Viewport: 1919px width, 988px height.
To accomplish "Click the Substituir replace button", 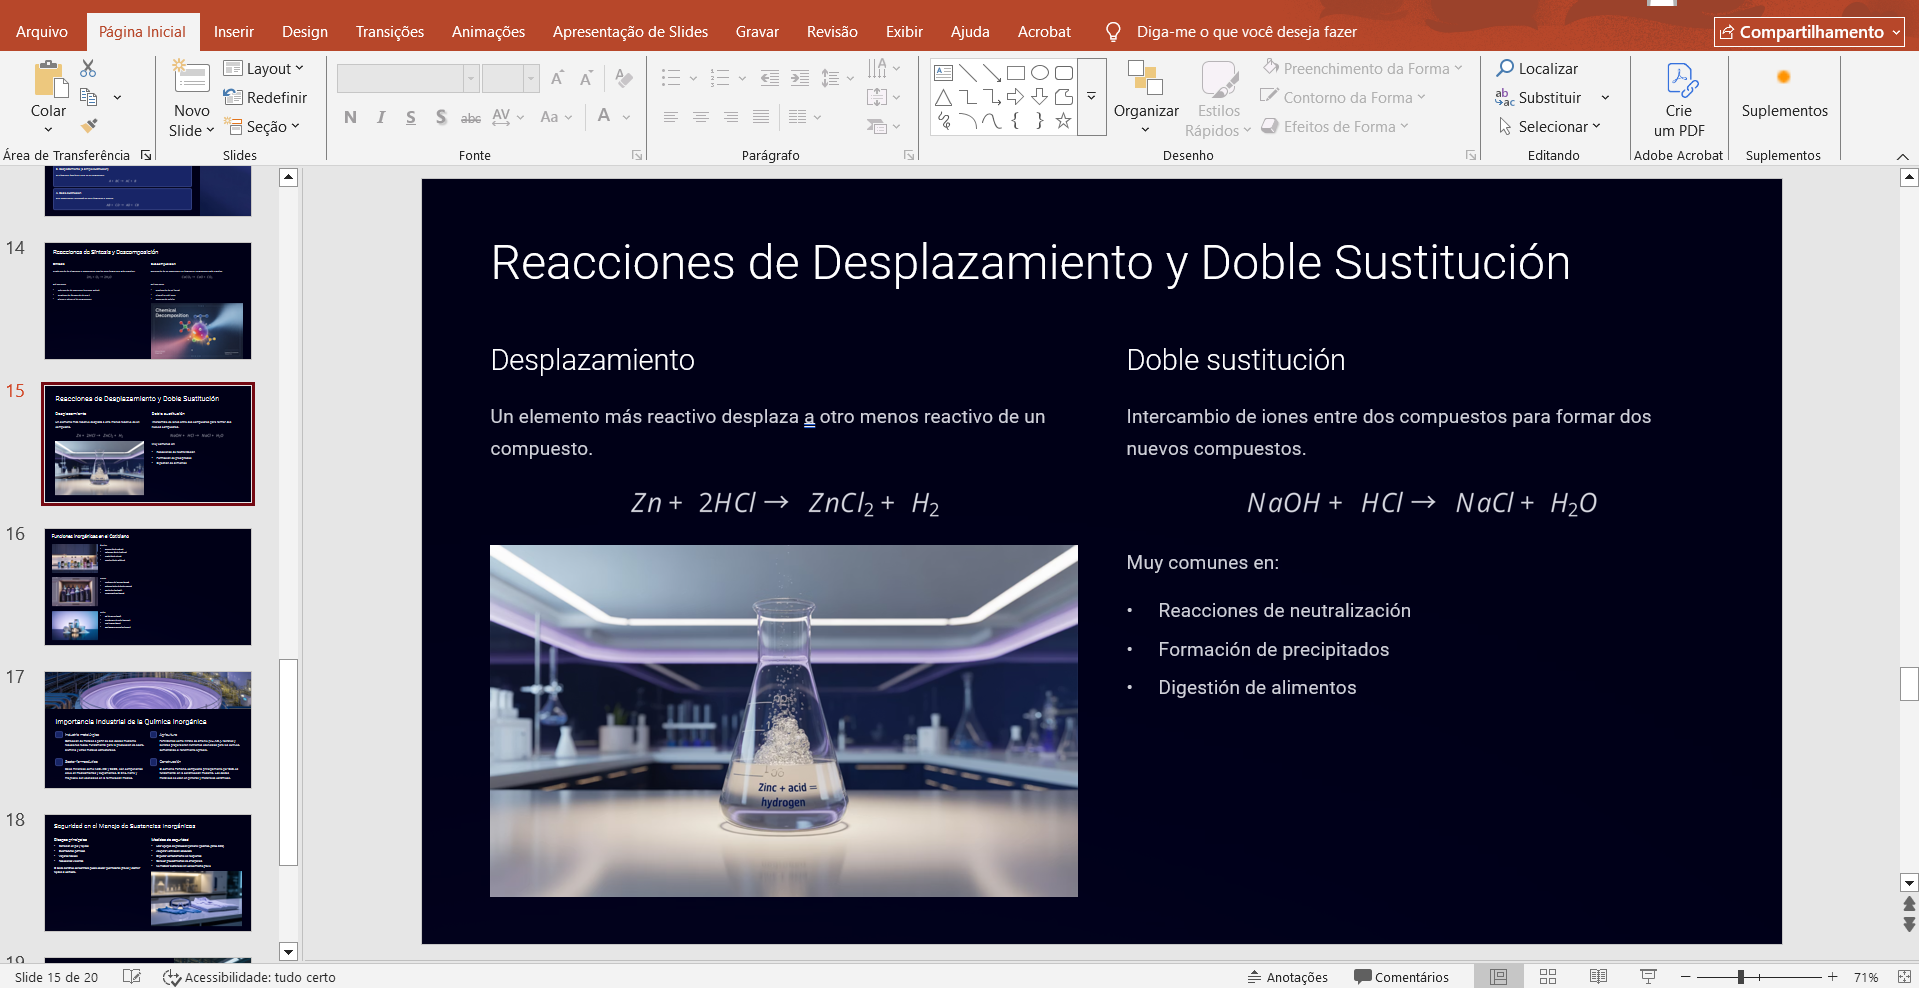I will pos(1538,97).
